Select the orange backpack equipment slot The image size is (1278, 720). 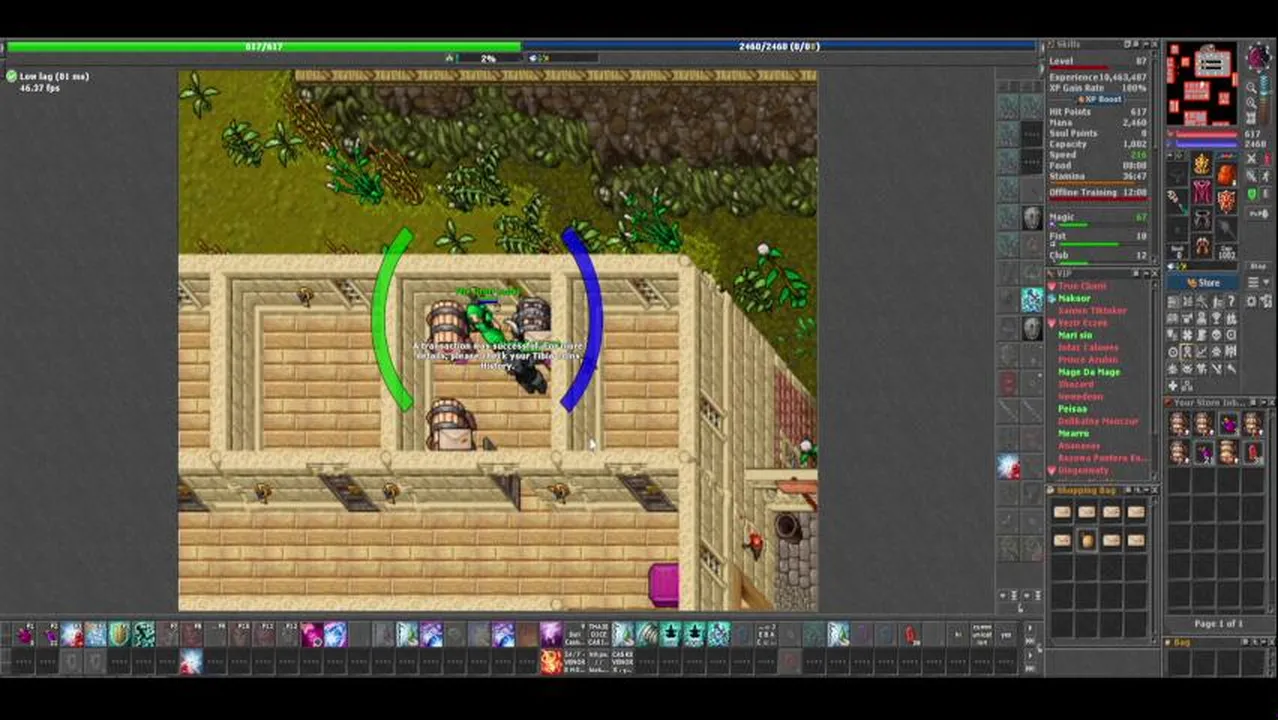(x=1226, y=175)
